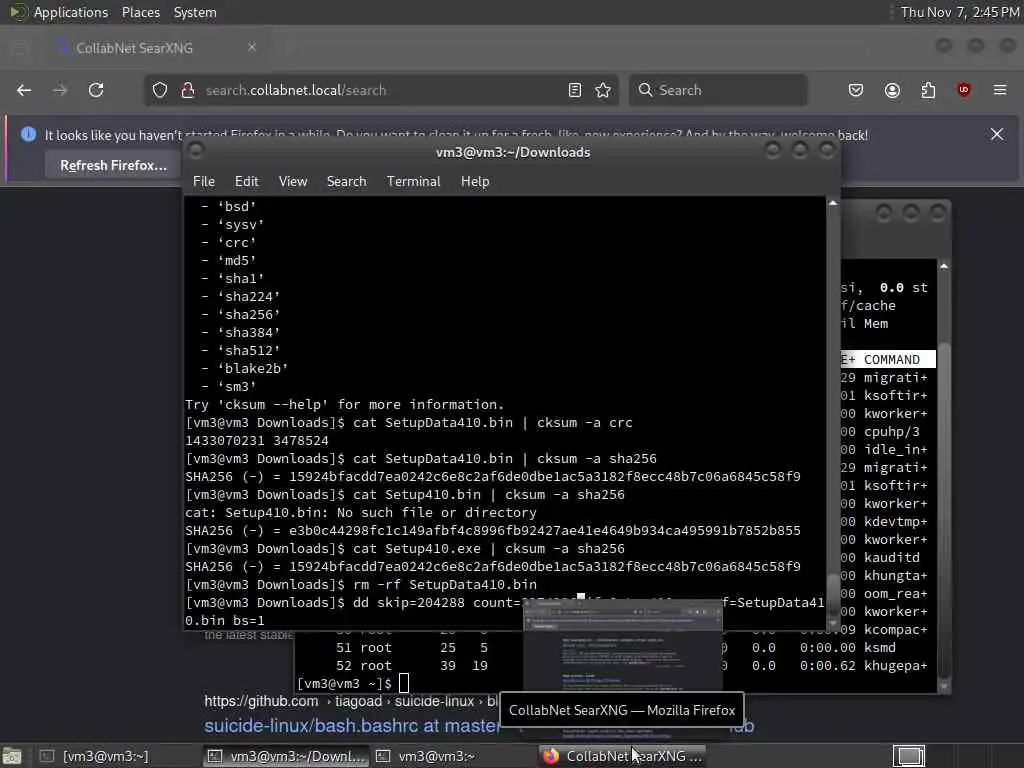Screen dimensions: 1024x768
Task: Click the clock Thu Nov 7 2:45 PM
Action: 959,12
